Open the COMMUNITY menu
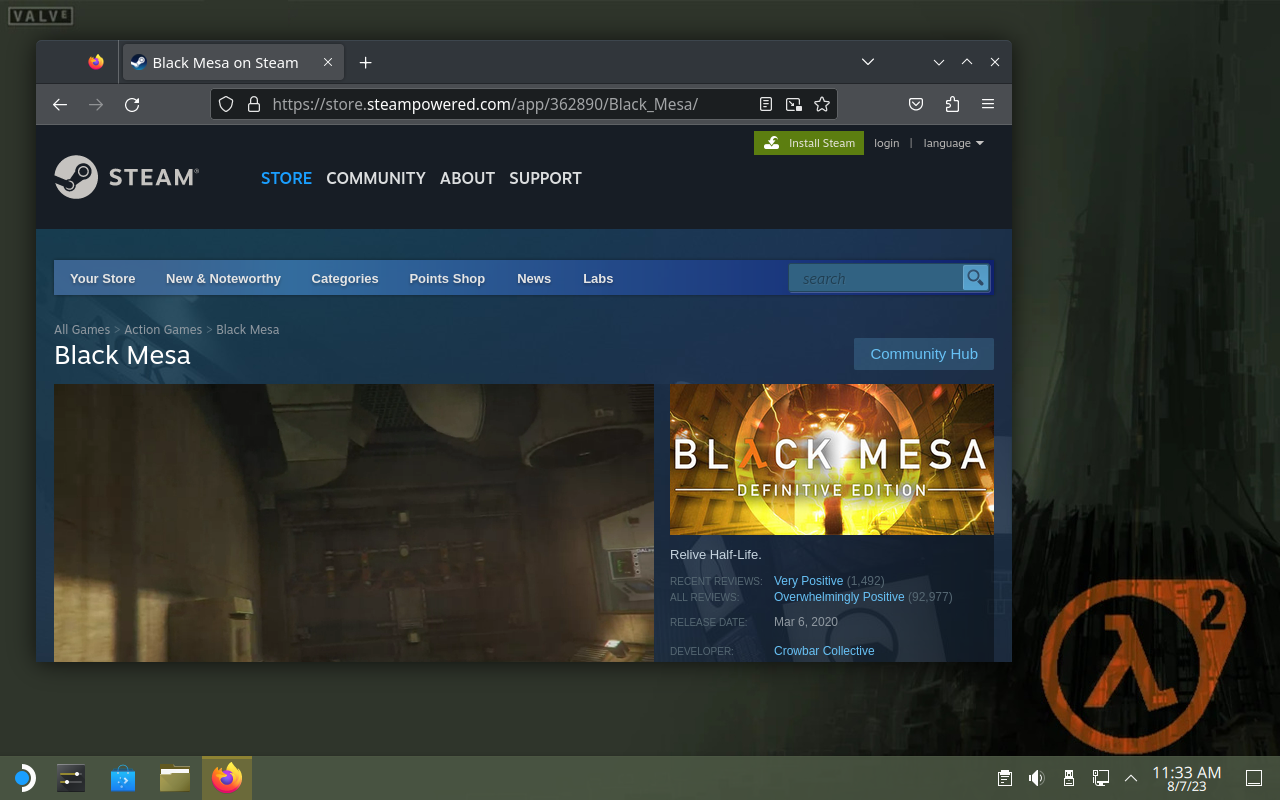The height and width of the screenshot is (800, 1280). (x=376, y=178)
